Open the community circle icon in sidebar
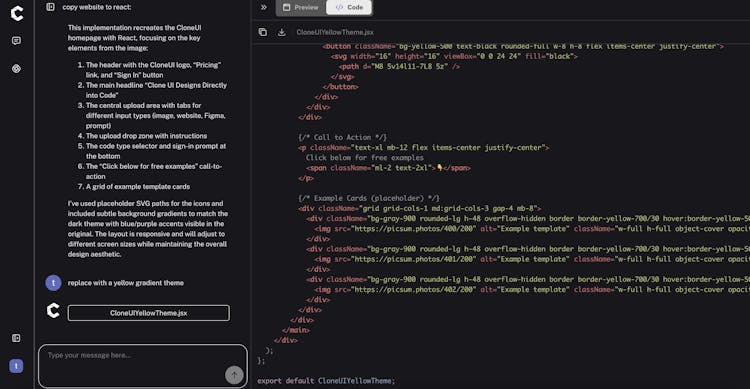Viewport: 750px width, 389px height. click(x=16, y=69)
